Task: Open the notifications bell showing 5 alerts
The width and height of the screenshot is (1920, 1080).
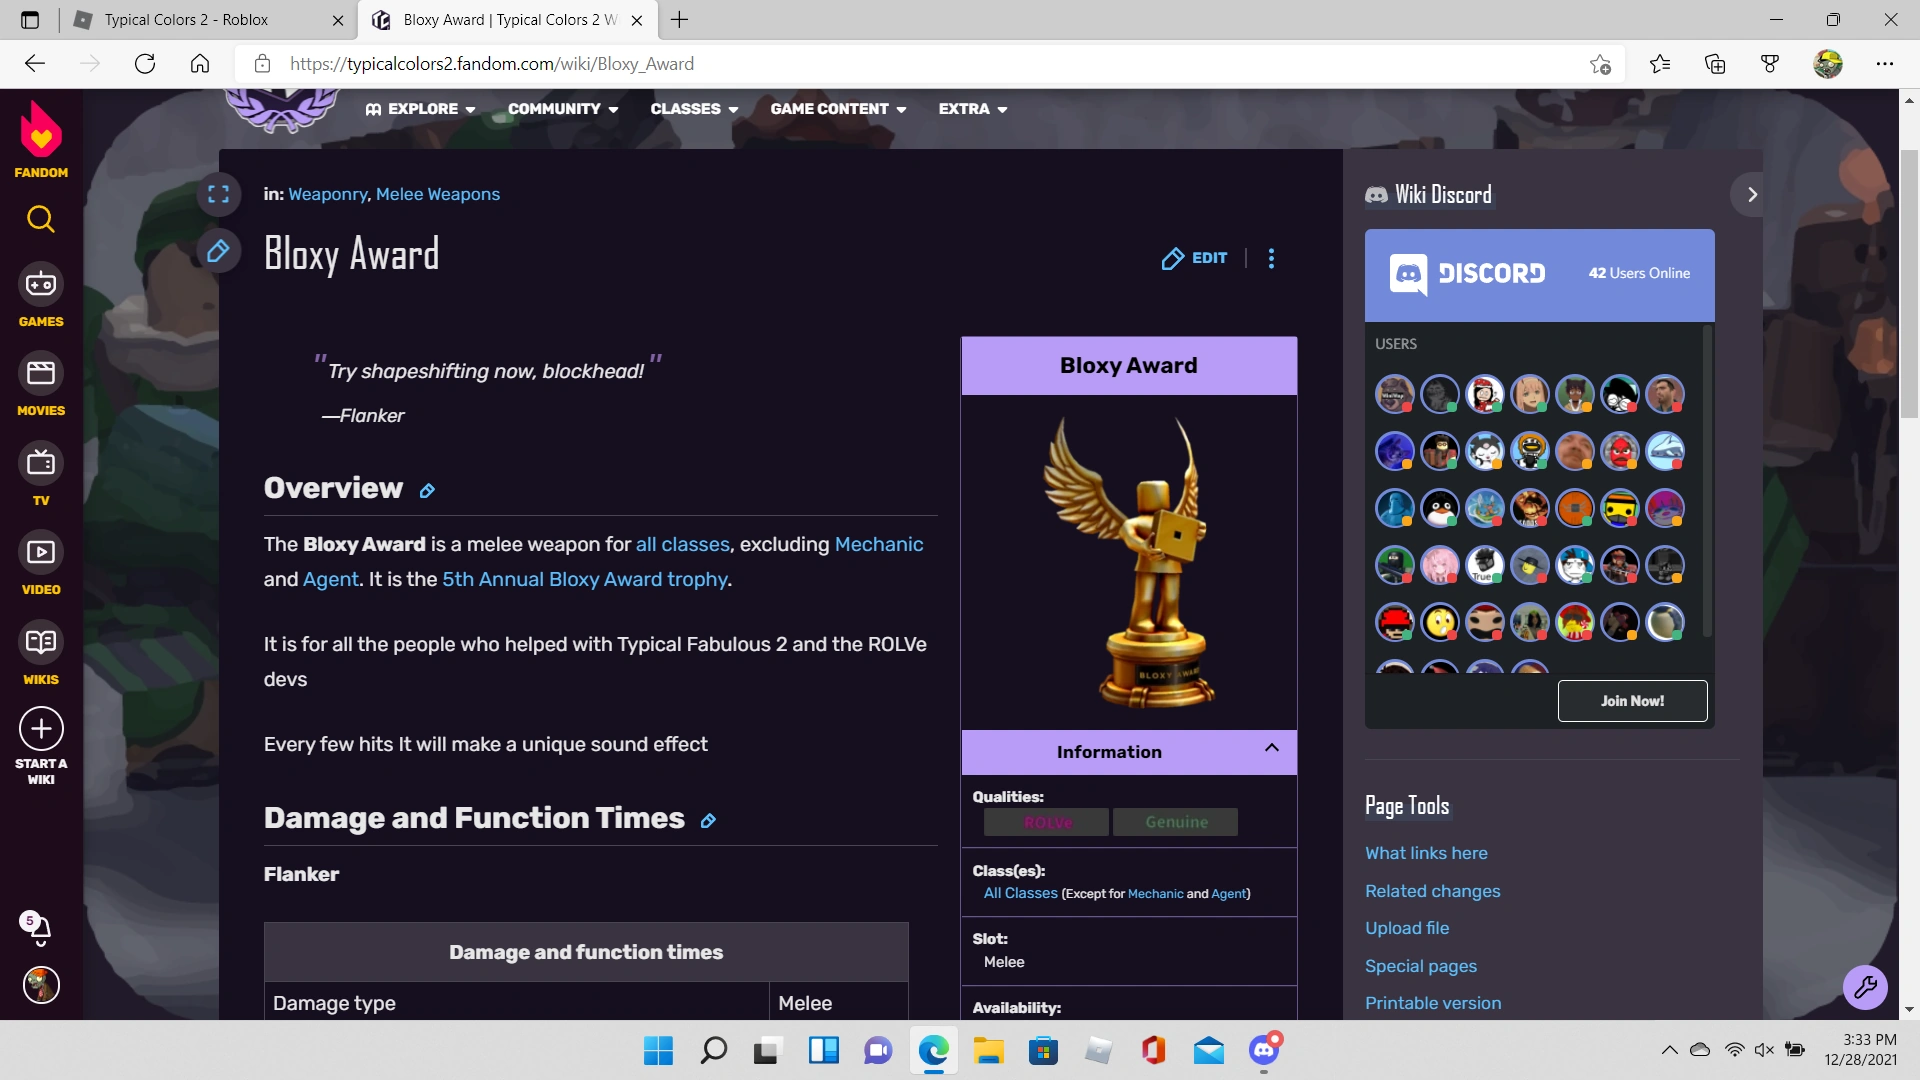Action: point(40,929)
